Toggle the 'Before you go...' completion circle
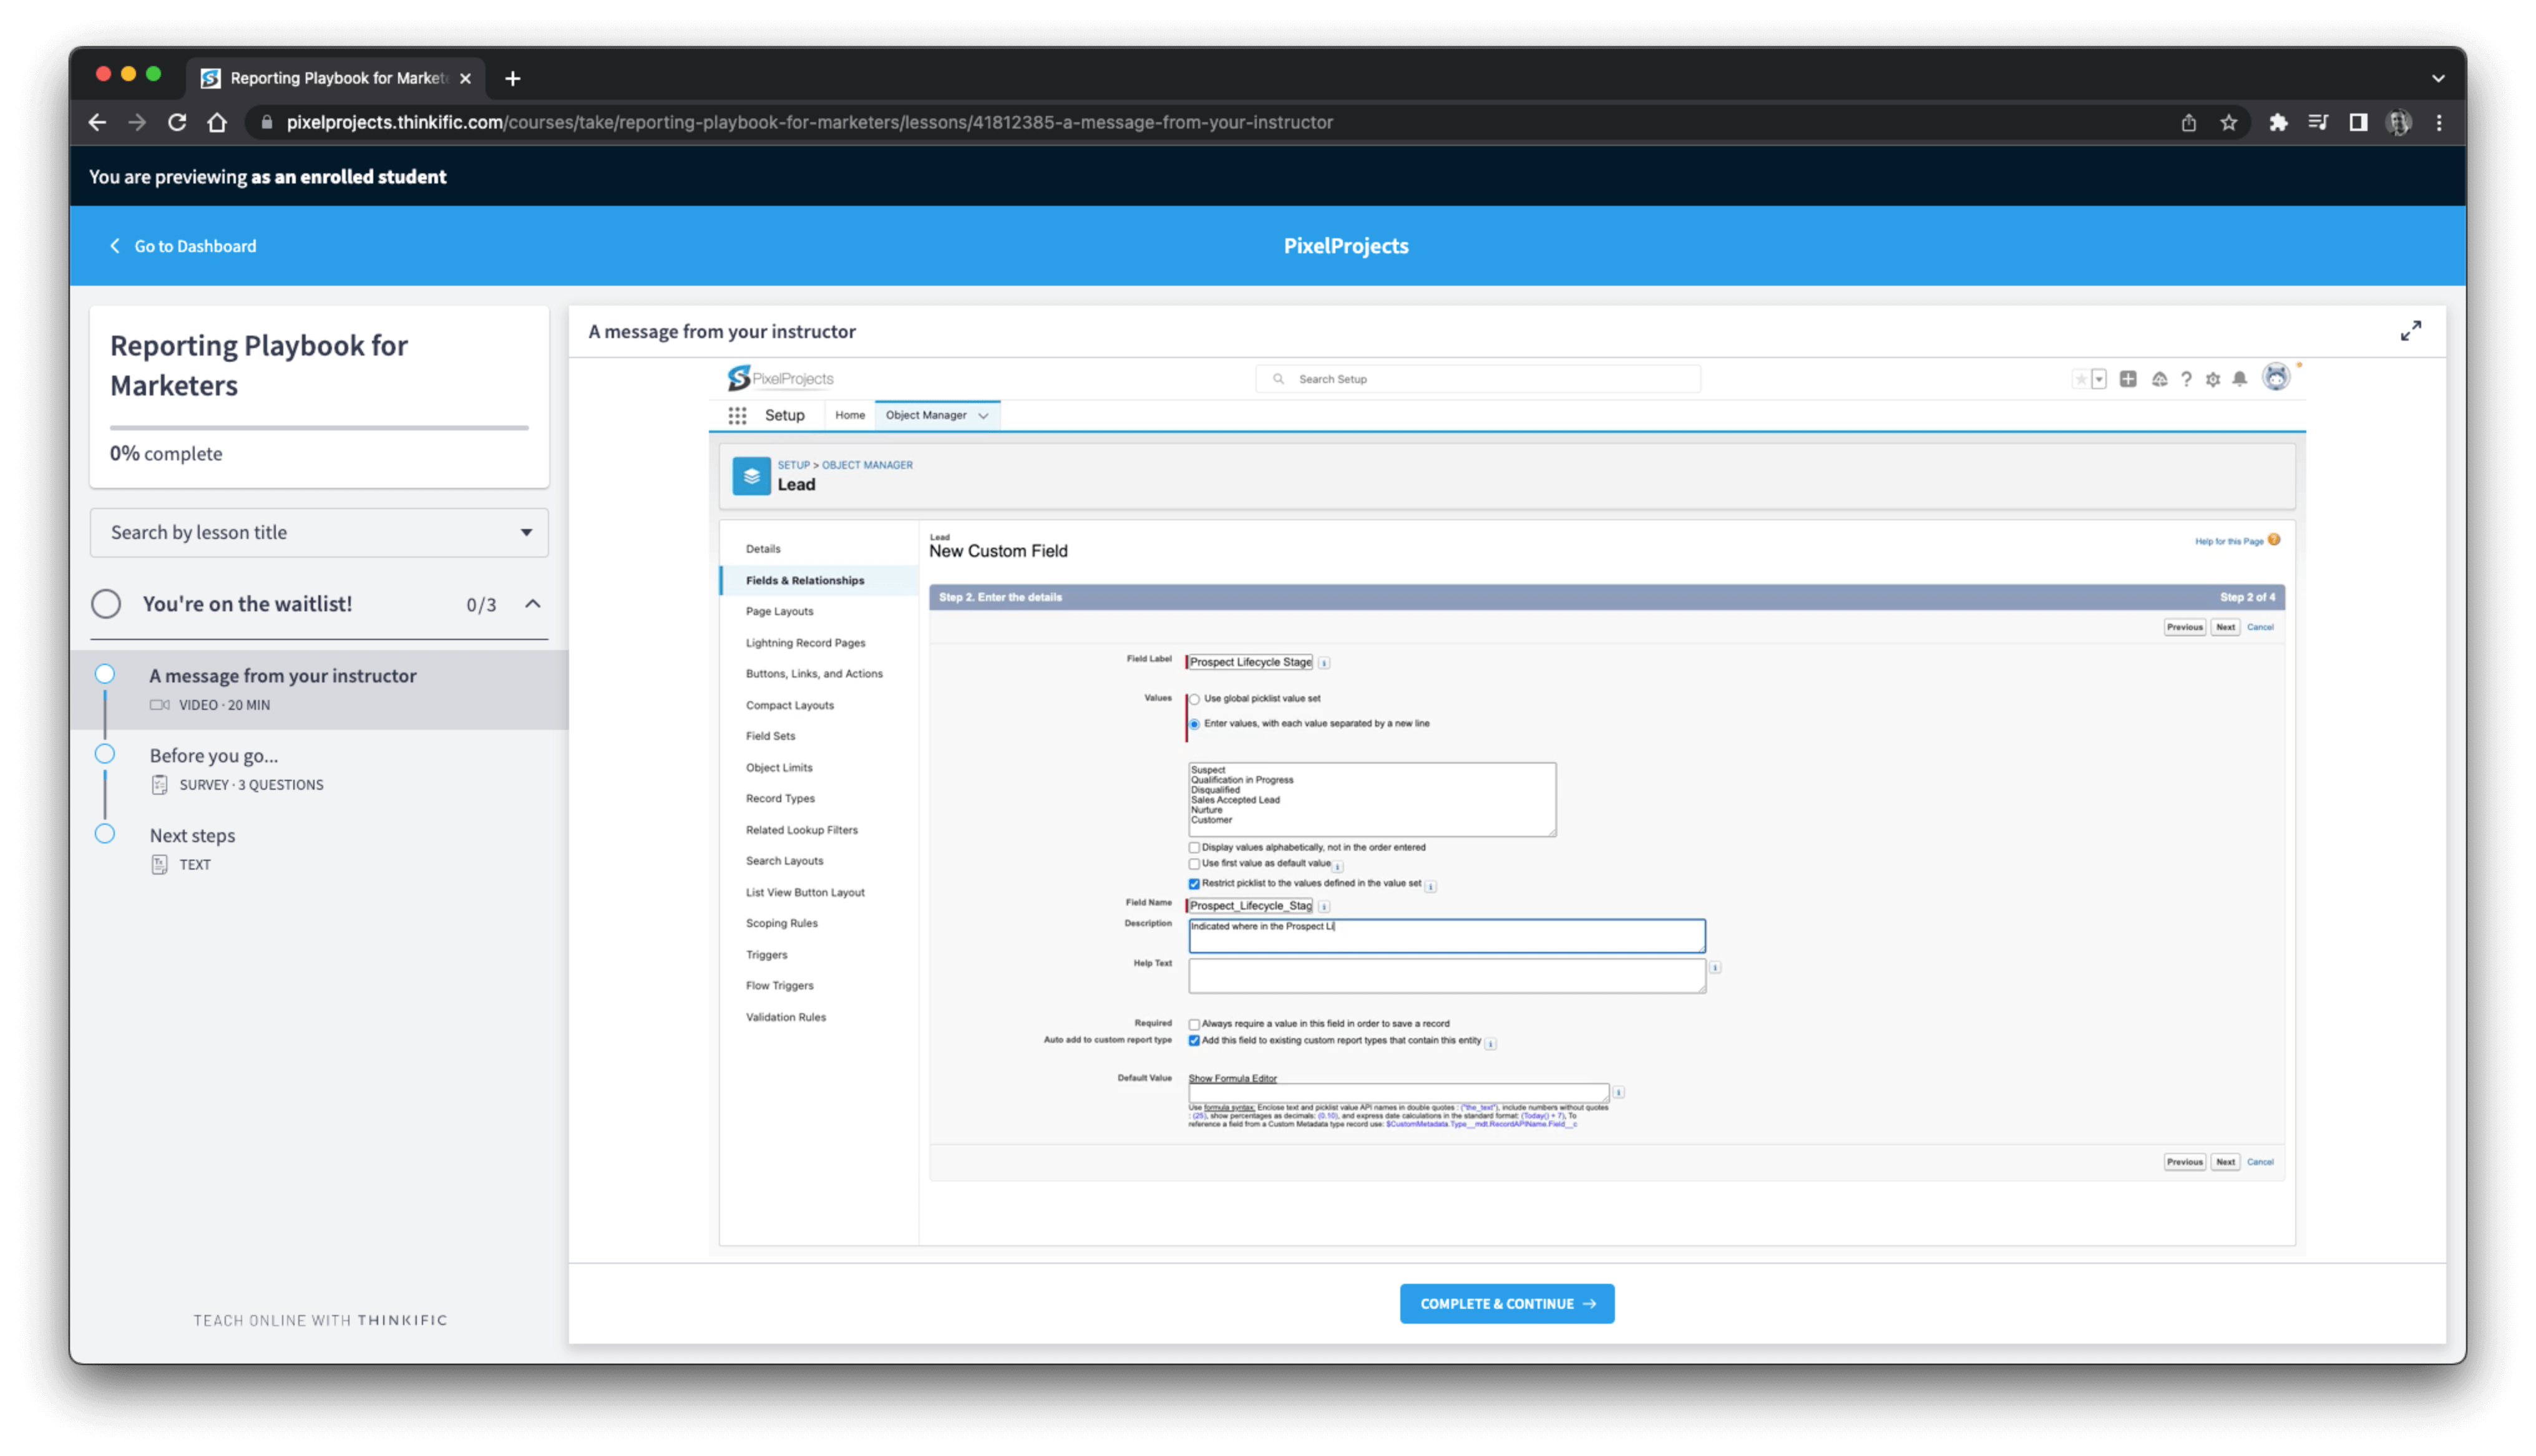This screenshot has width=2536, height=1456. click(x=105, y=754)
